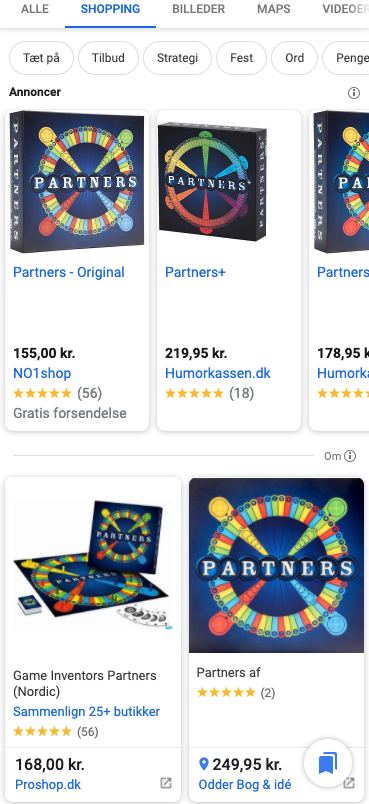Click the location pin beside 249,95 kr.

click(203, 765)
